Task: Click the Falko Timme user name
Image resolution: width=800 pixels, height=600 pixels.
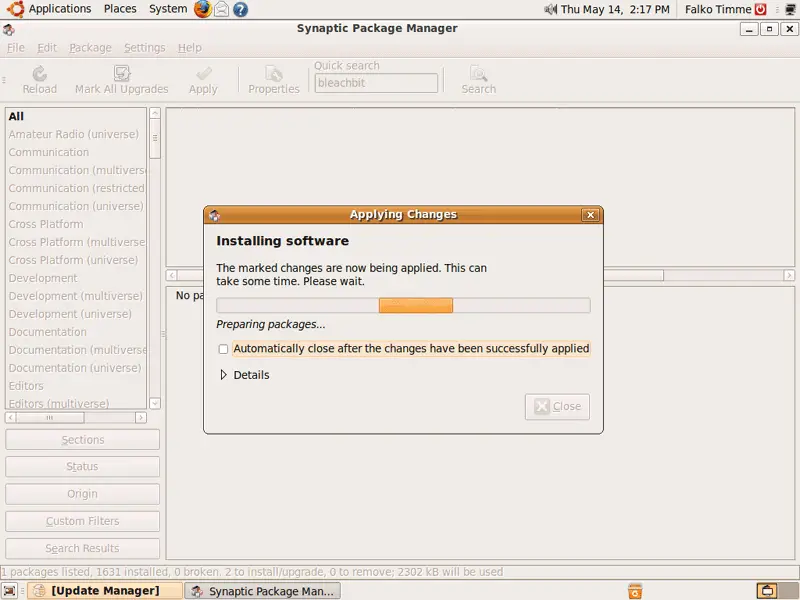Action: click(x=718, y=9)
